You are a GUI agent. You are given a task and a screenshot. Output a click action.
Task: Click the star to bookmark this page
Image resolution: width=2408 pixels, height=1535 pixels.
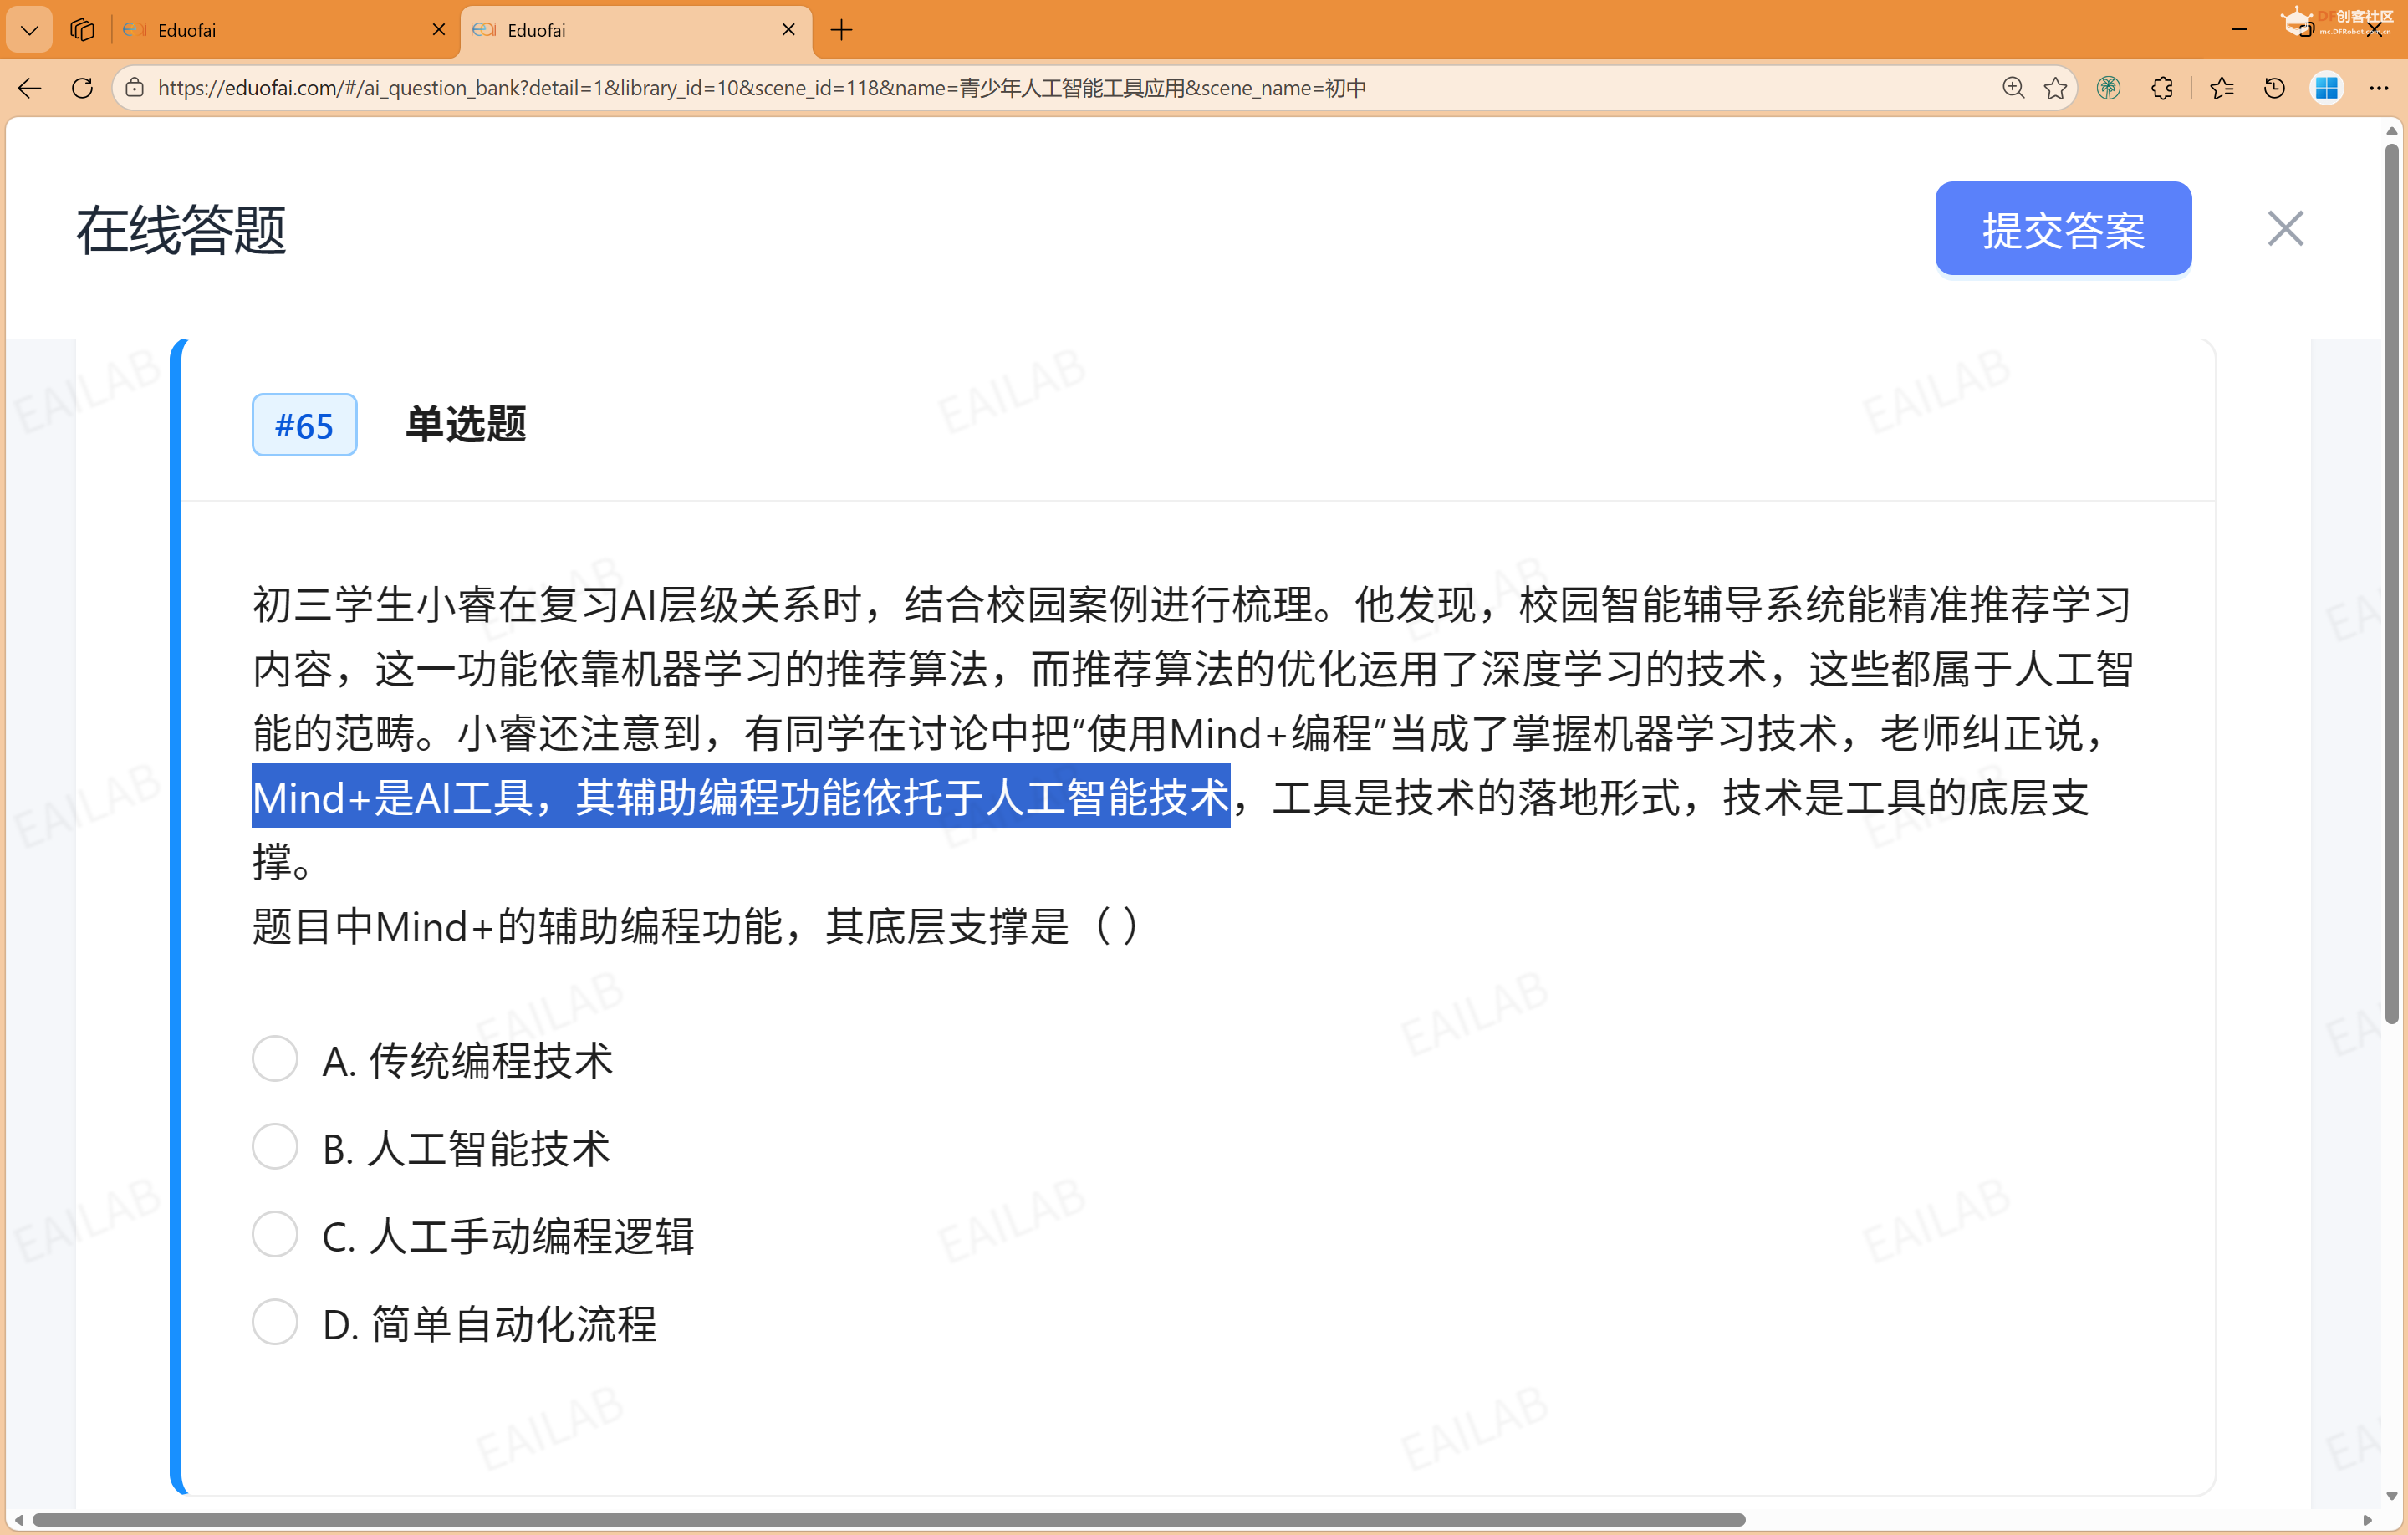coord(2057,88)
